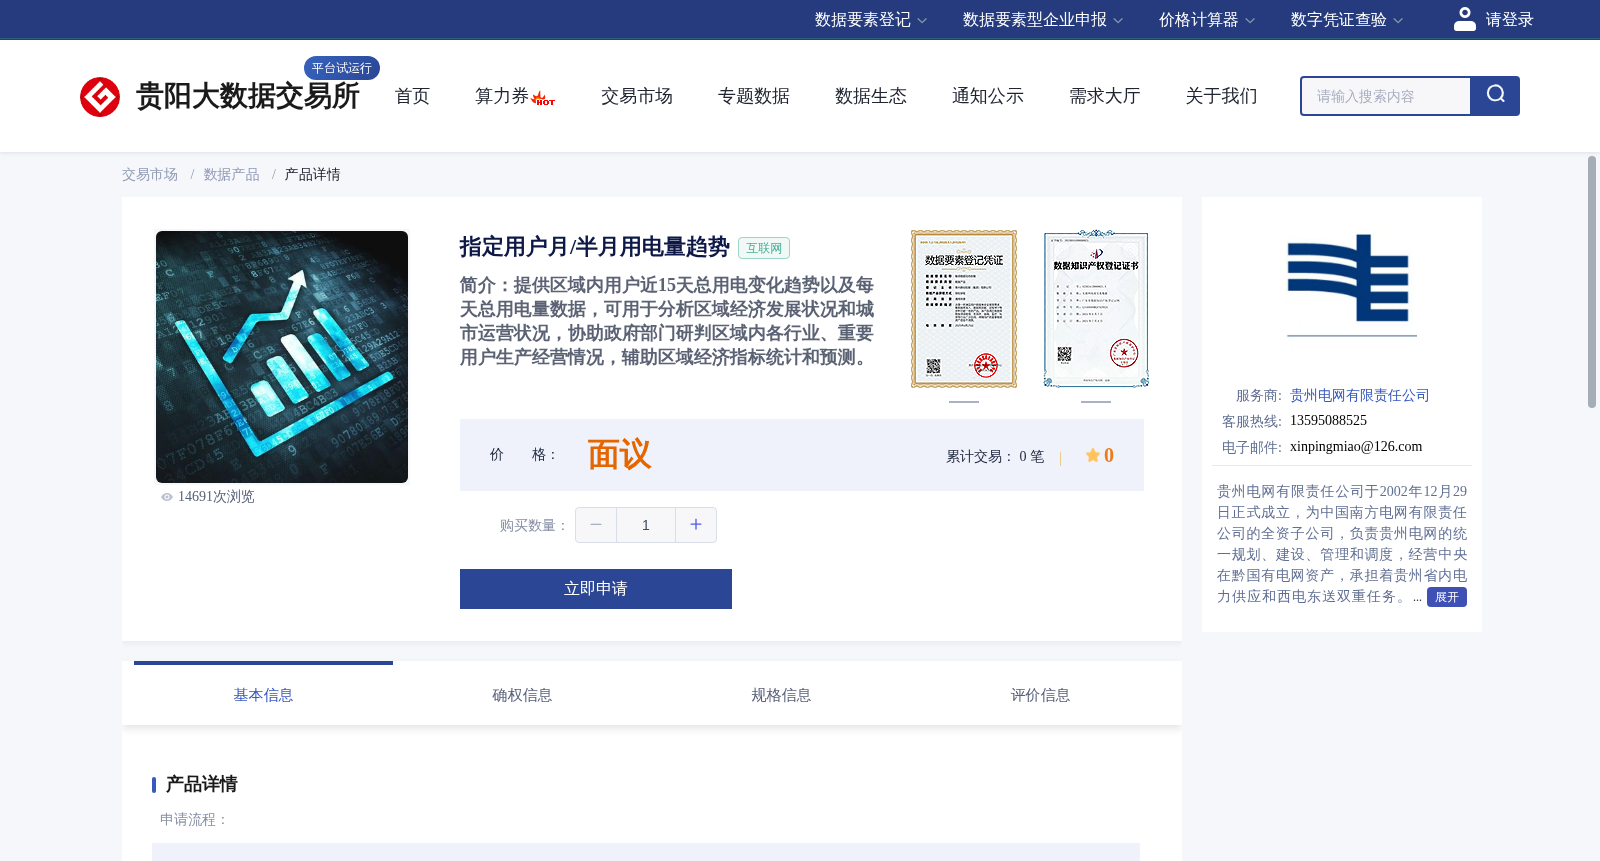View the 数据知识产权登记证书 certificate thumbnail

pos(1096,309)
